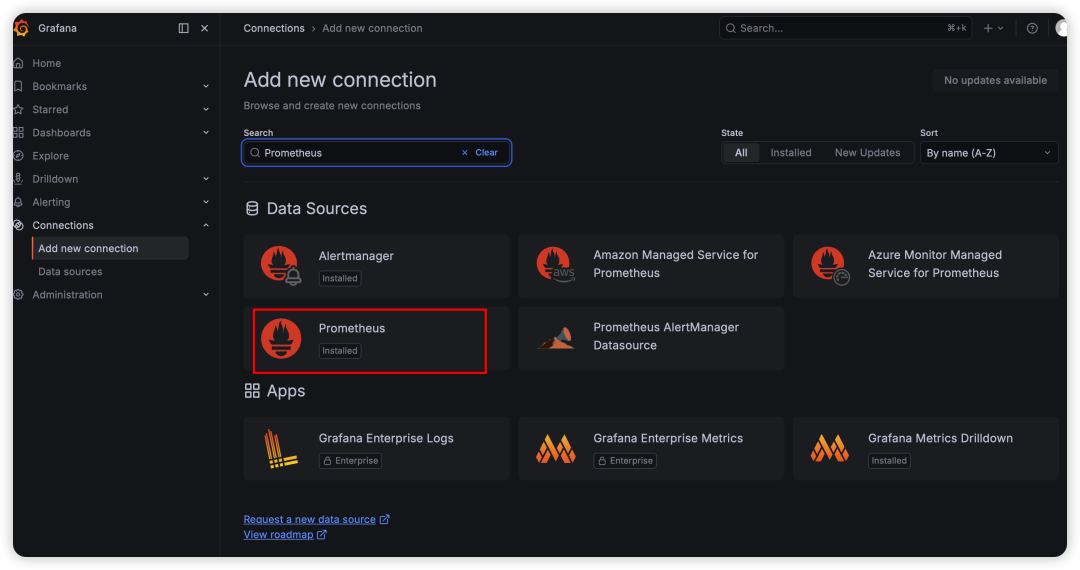
Task: Click the No updates available button
Action: click(995, 81)
